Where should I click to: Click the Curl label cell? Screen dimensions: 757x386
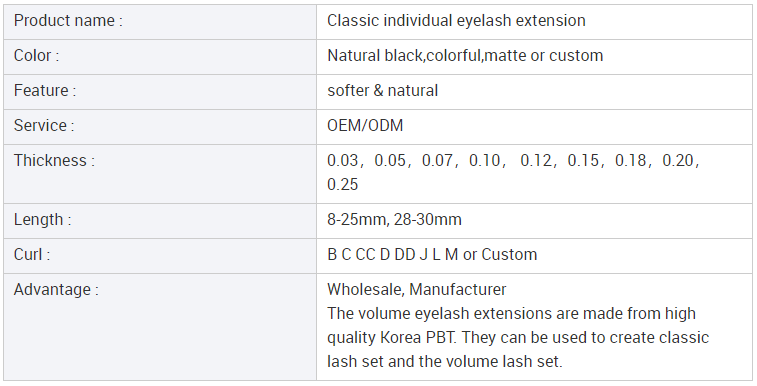tap(160, 255)
